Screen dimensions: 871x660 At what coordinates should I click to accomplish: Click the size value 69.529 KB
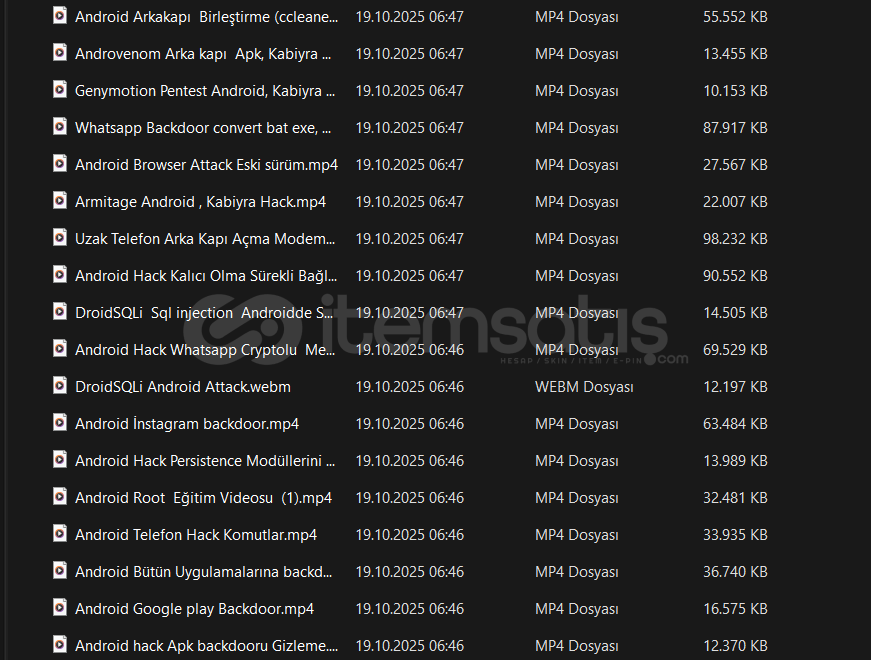tap(735, 350)
